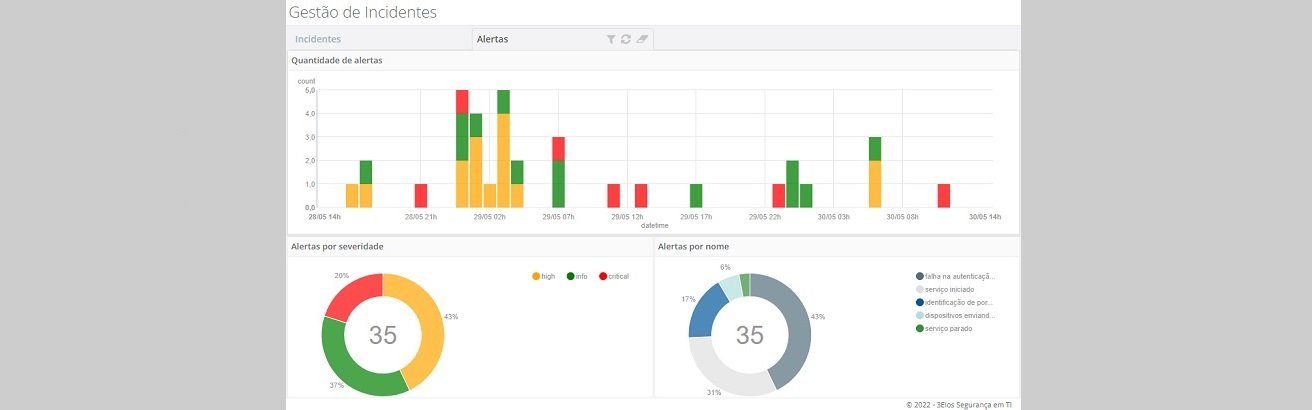Click the last red bar near 30/05 08h
The height and width of the screenshot is (410, 1312).
943,195
